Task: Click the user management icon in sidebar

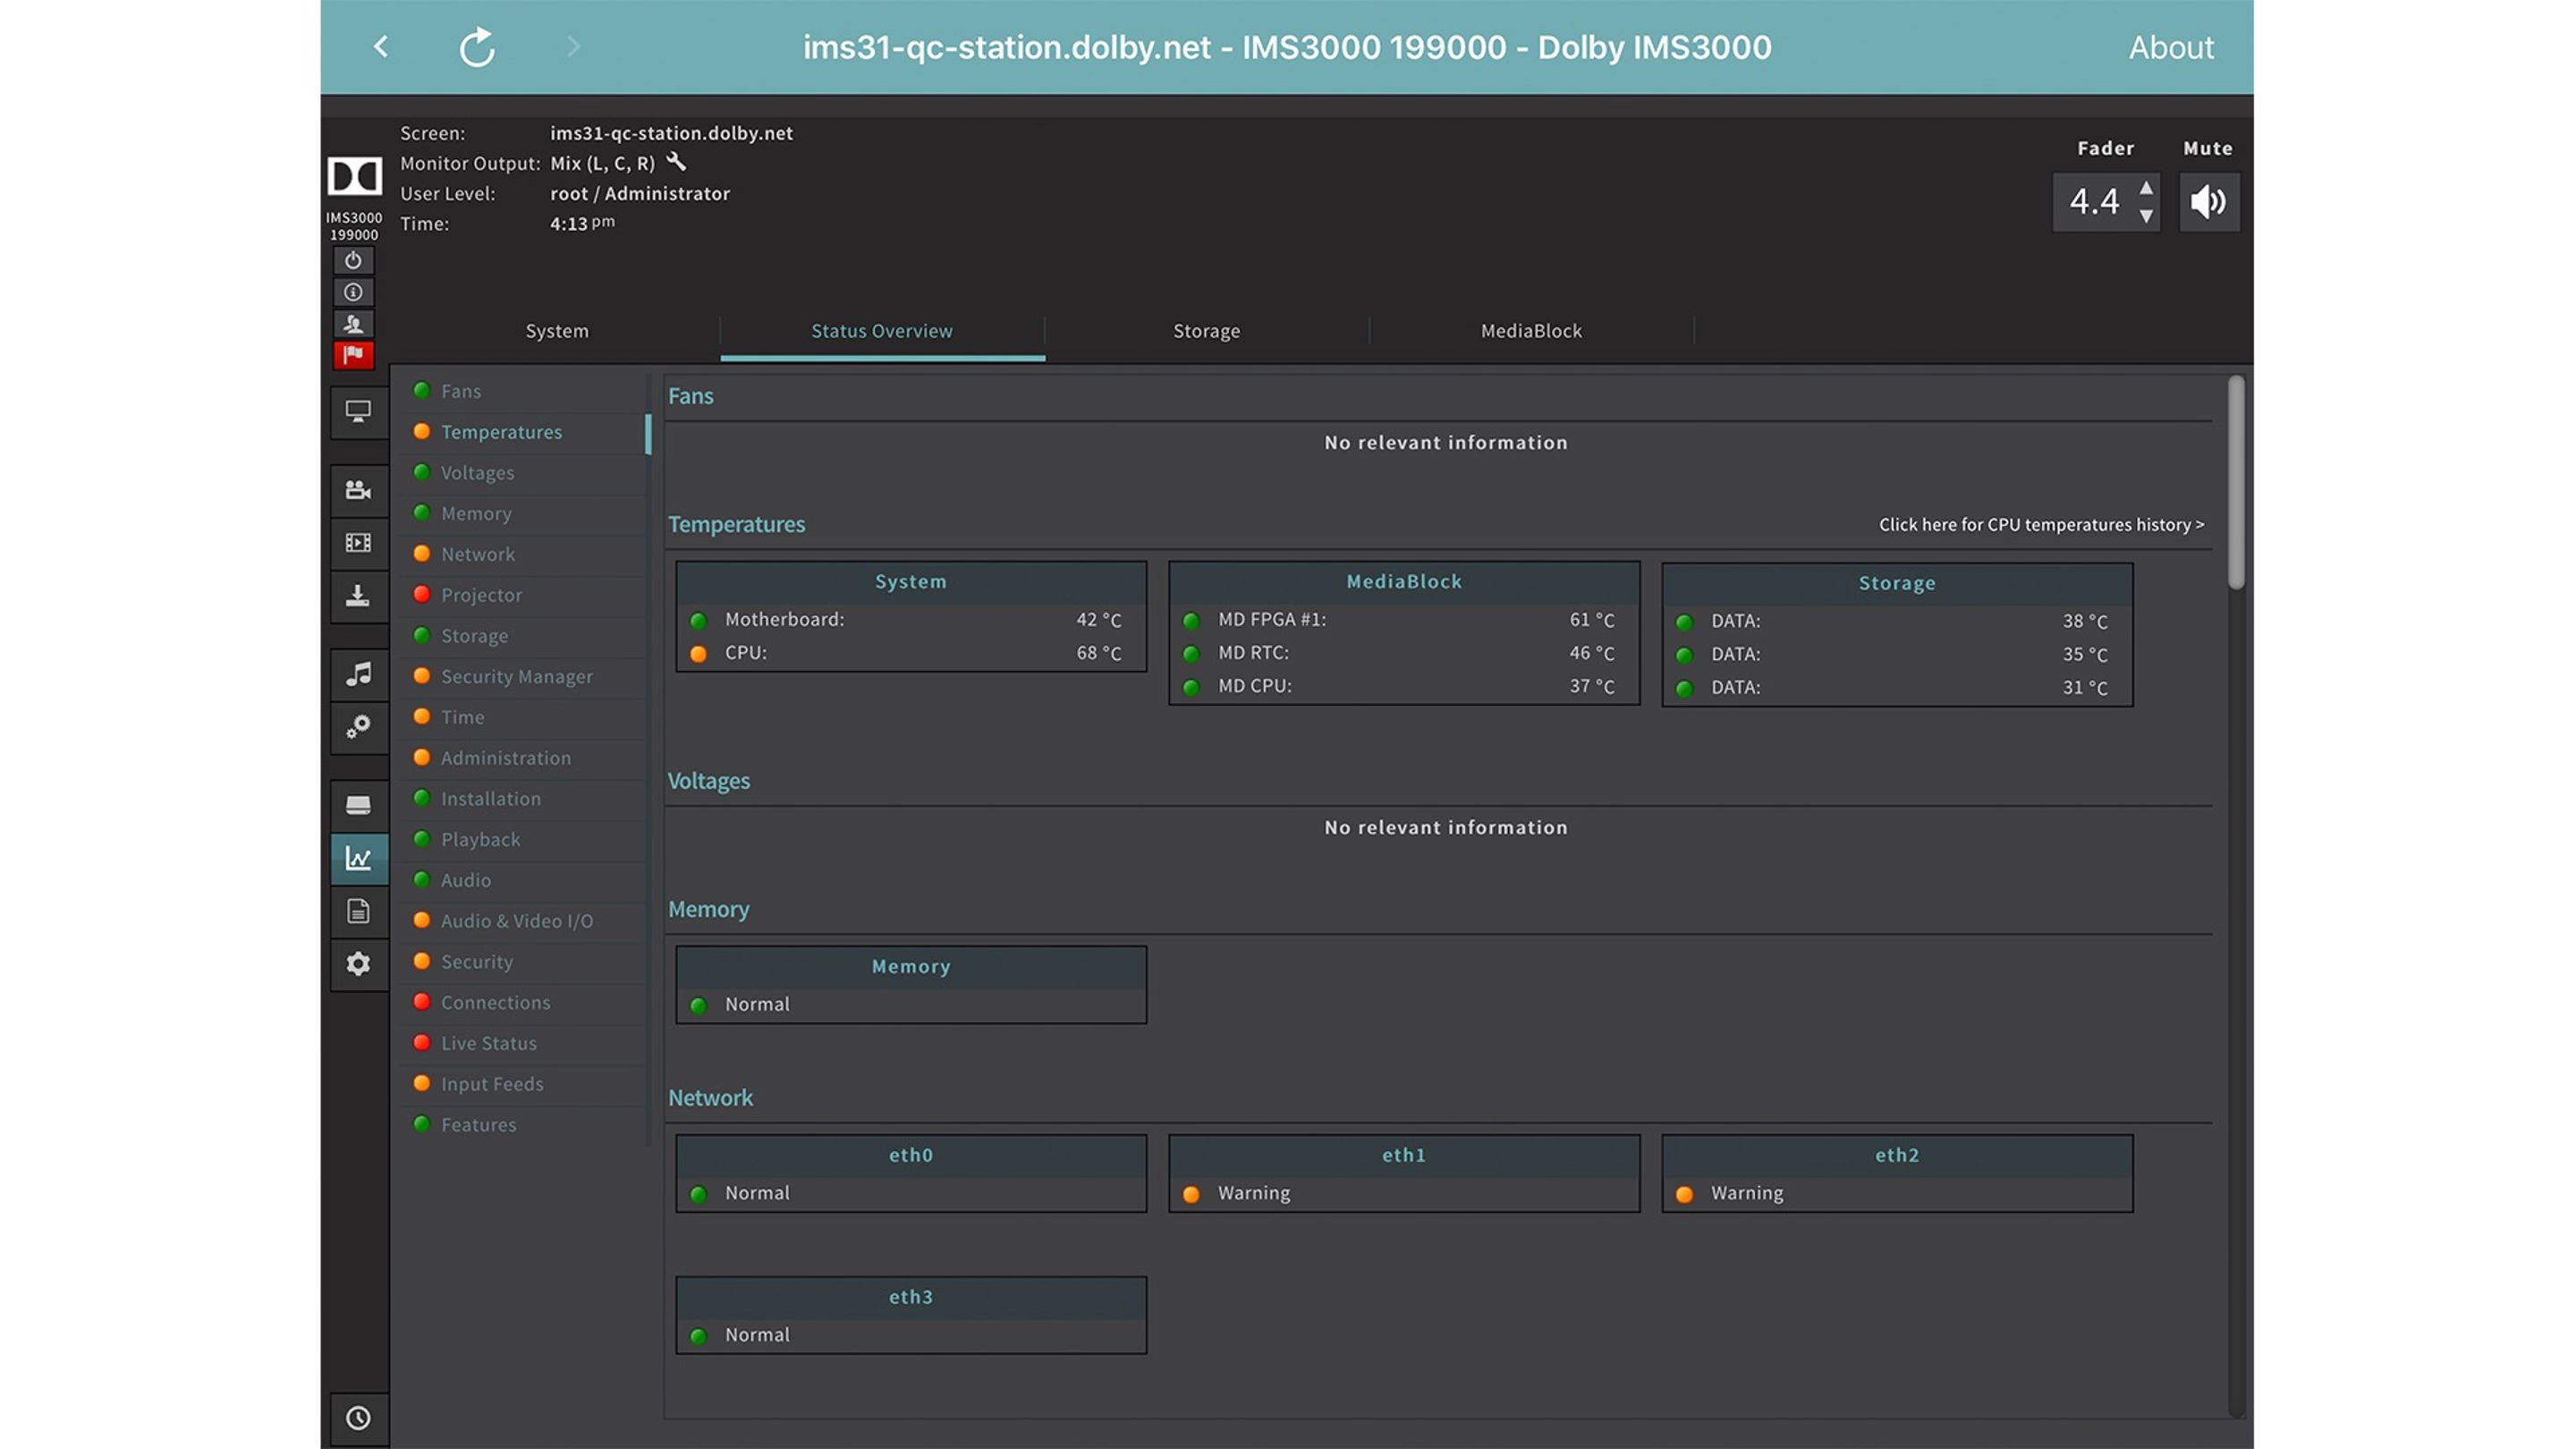Action: pyautogui.click(x=354, y=322)
